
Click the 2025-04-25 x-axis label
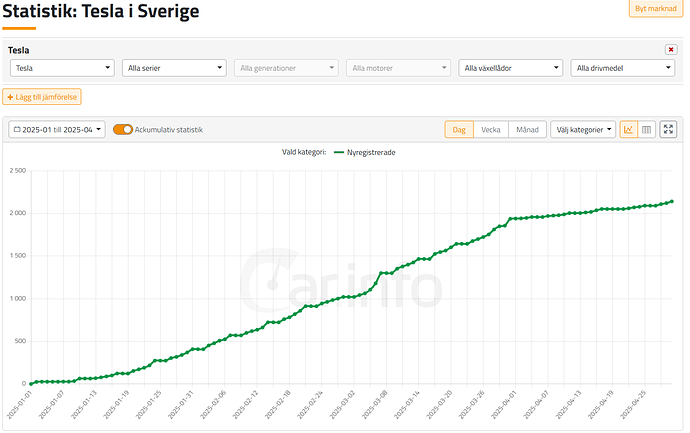pyautogui.click(x=633, y=404)
